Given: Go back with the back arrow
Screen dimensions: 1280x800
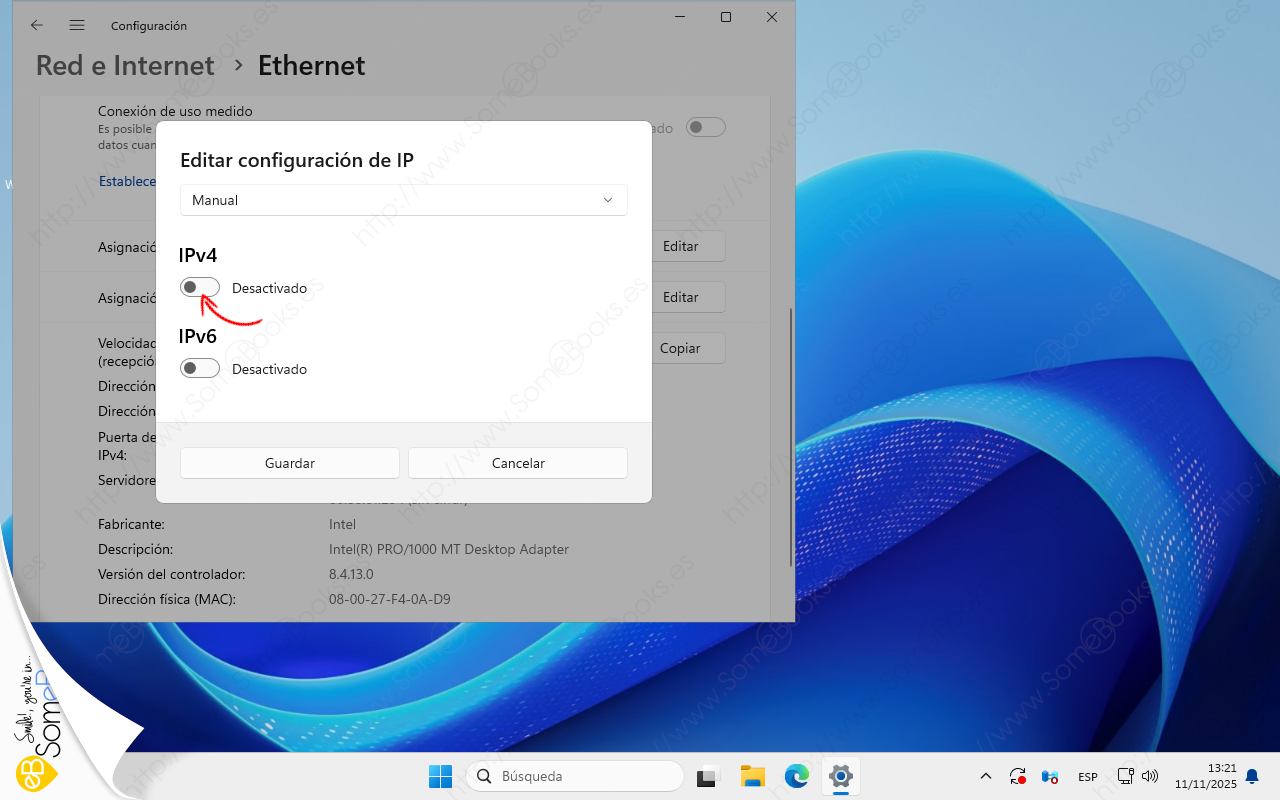Looking at the screenshot, I should 37,25.
